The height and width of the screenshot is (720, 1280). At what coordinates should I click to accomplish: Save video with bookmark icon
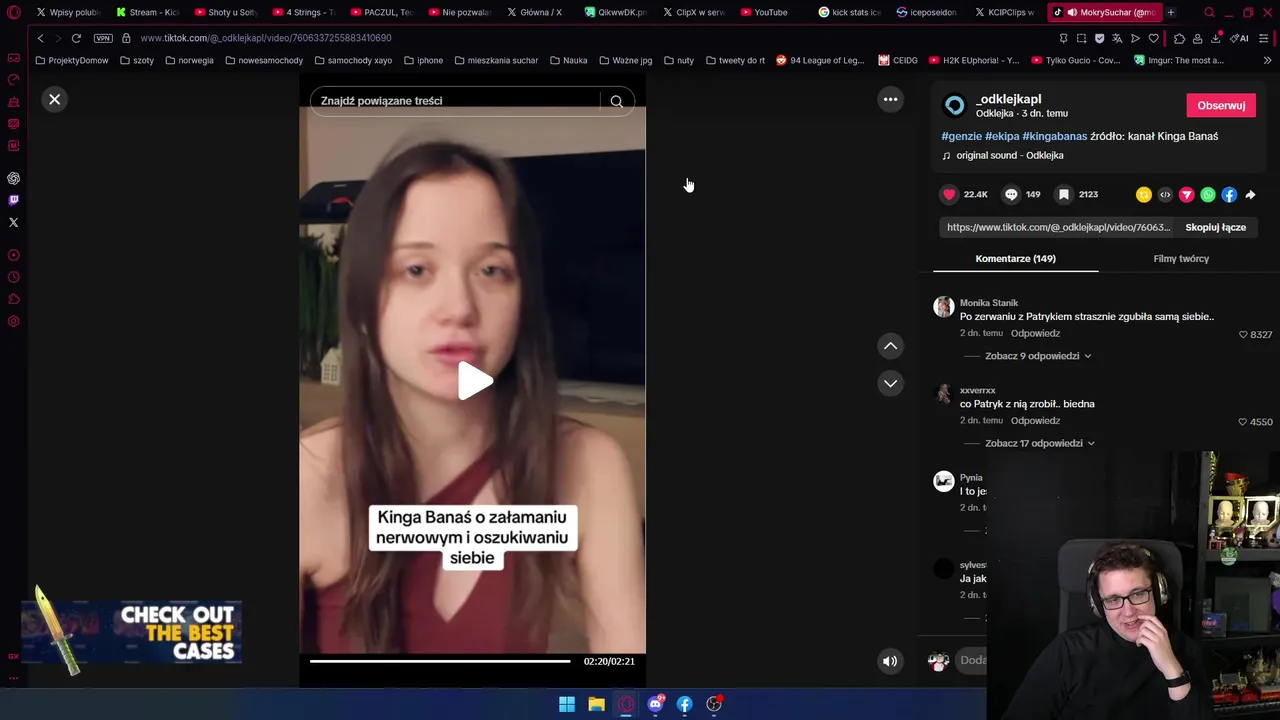(1064, 195)
